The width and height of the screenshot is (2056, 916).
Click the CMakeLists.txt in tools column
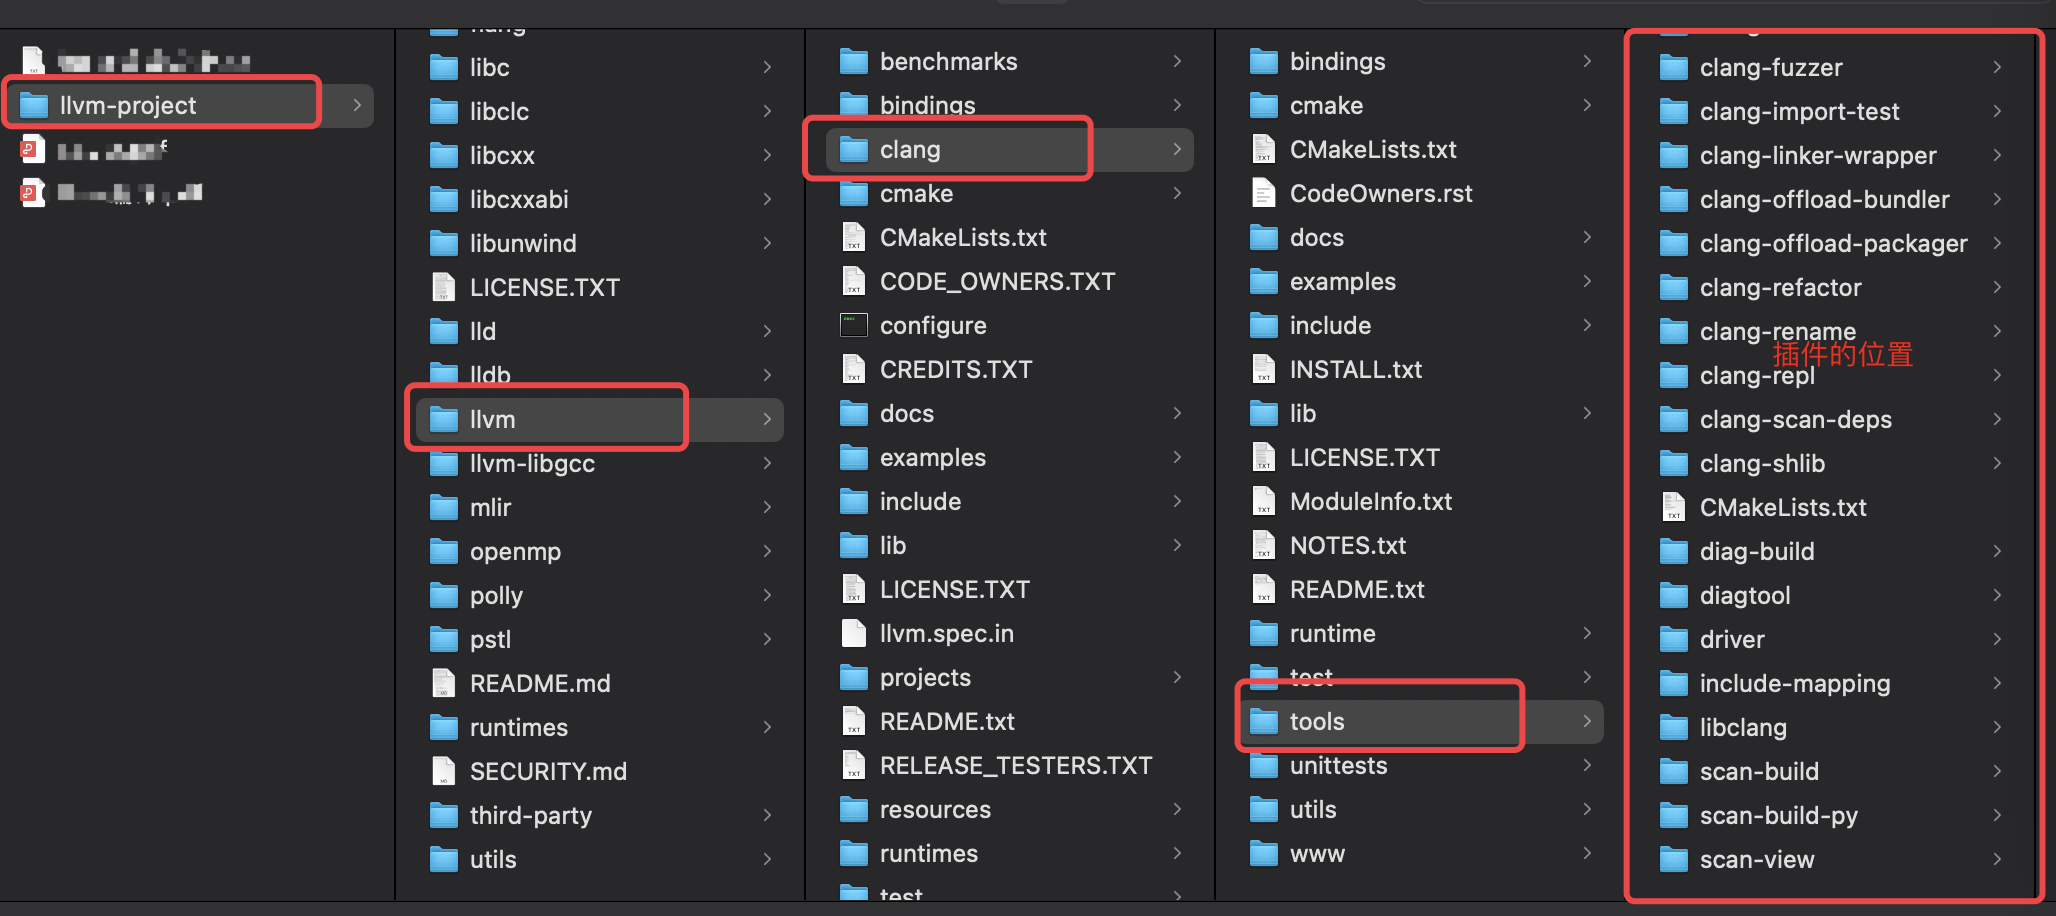tap(1782, 507)
